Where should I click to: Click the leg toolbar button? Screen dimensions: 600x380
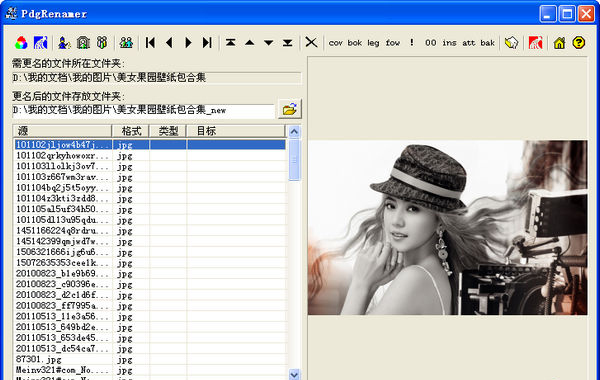pos(373,43)
